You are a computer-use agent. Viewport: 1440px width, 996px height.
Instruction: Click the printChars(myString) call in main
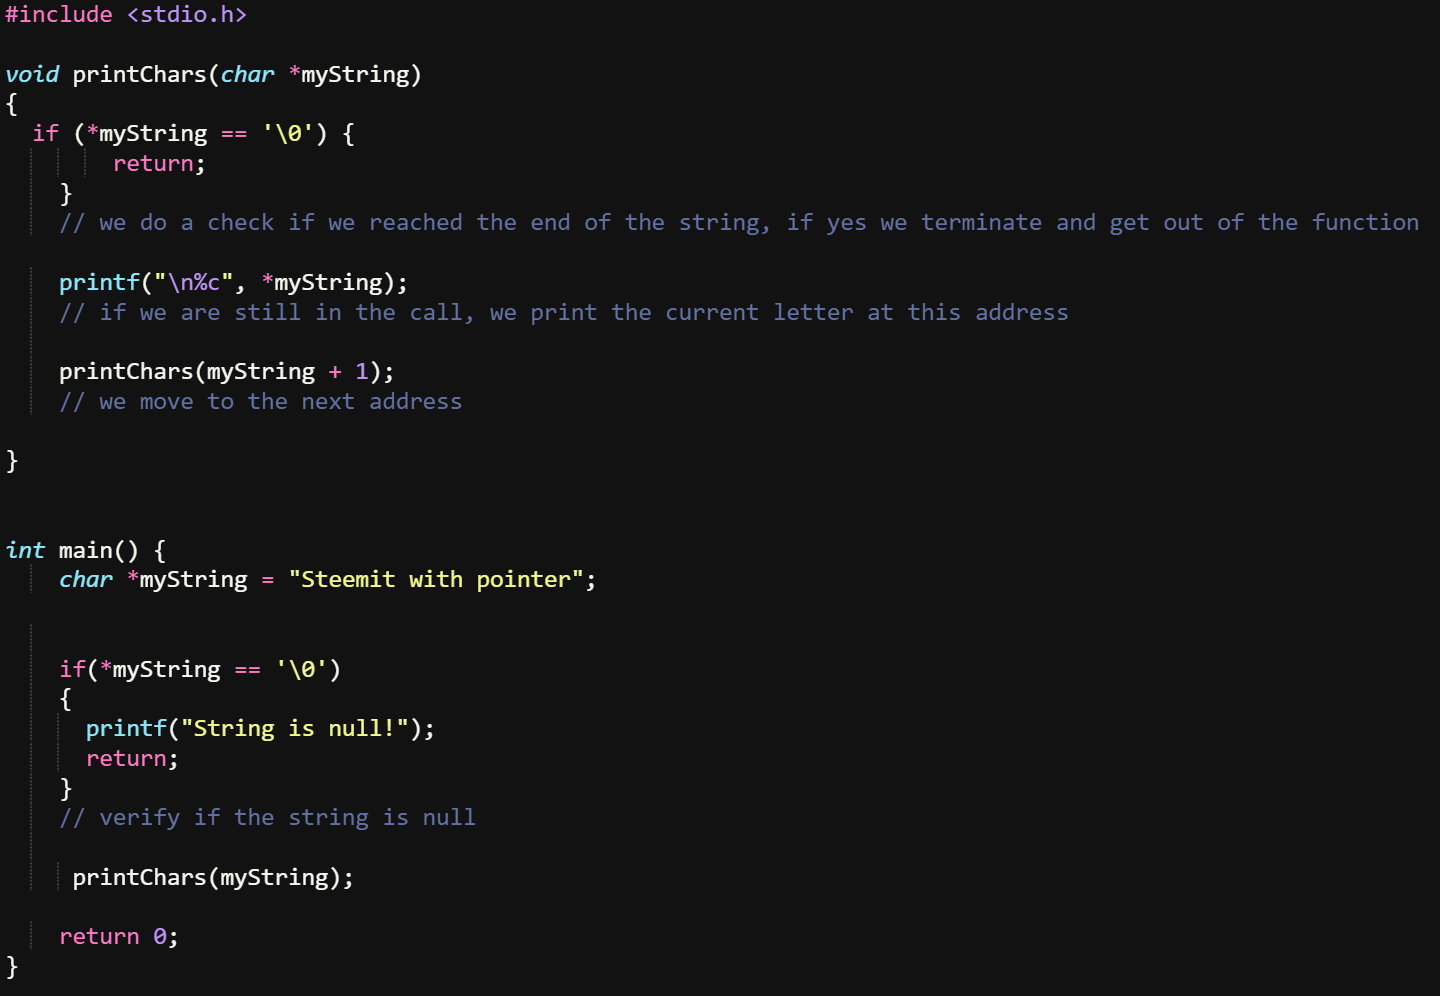pyautogui.click(x=213, y=878)
